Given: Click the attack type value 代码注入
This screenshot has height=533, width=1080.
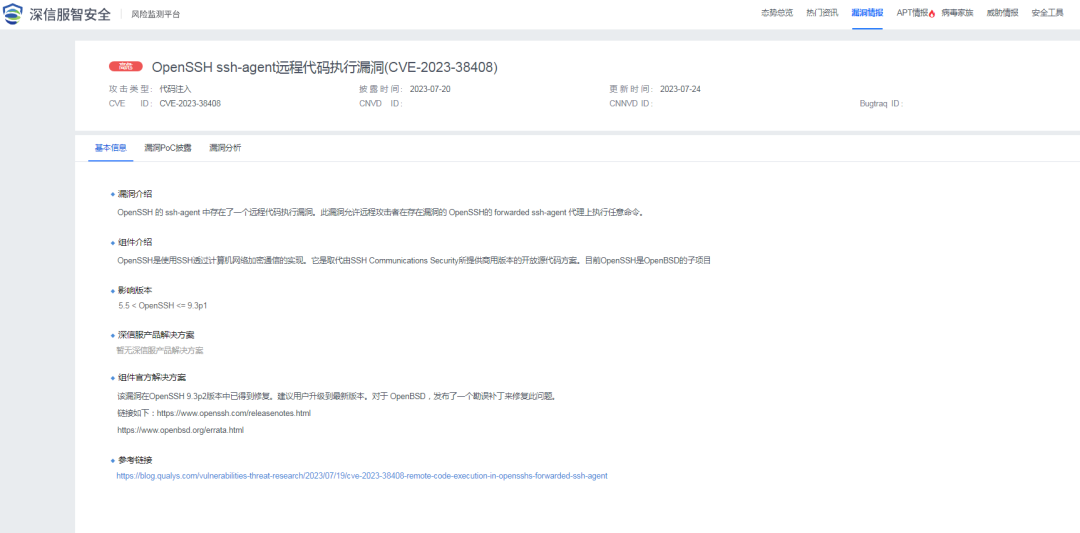Looking at the screenshot, I should tap(175, 89).
